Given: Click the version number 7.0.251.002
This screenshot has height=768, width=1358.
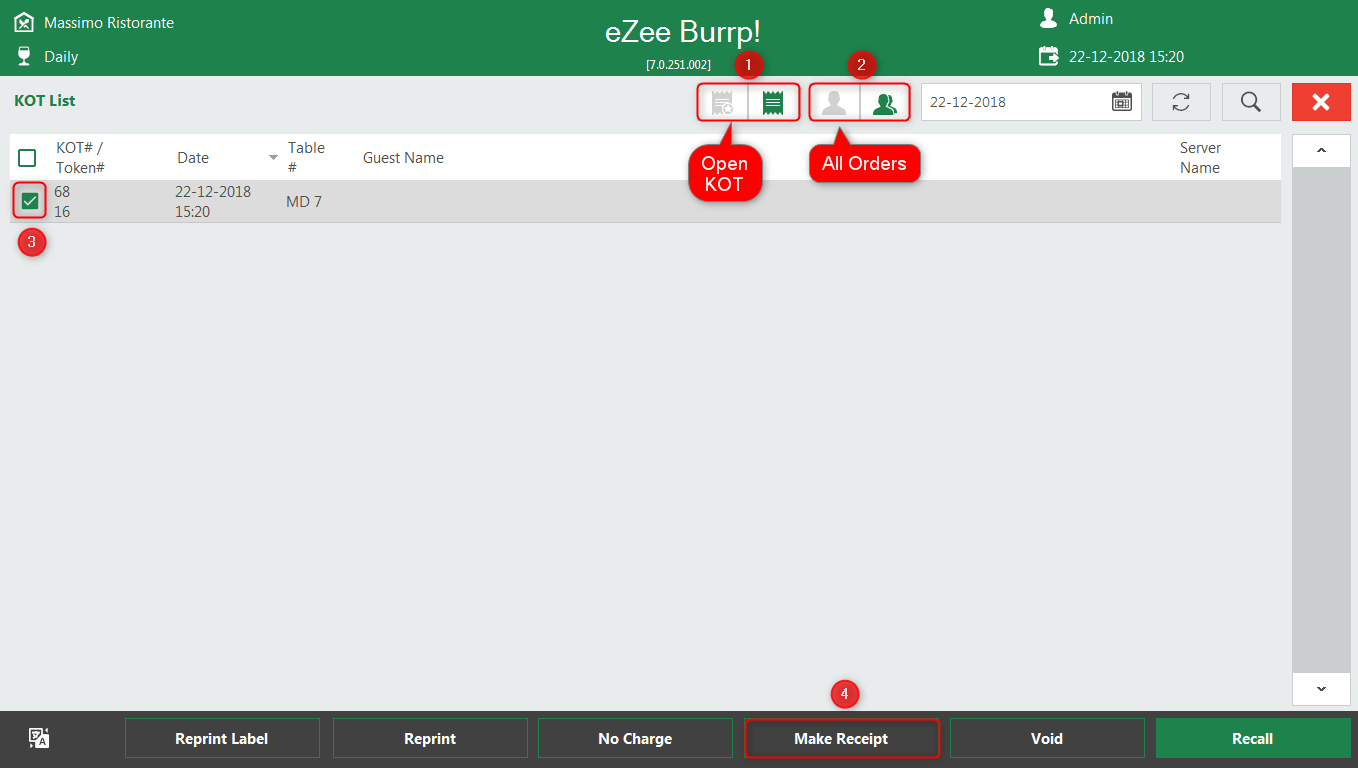Looking at the screenshot, I should click(x=678, y=65).
